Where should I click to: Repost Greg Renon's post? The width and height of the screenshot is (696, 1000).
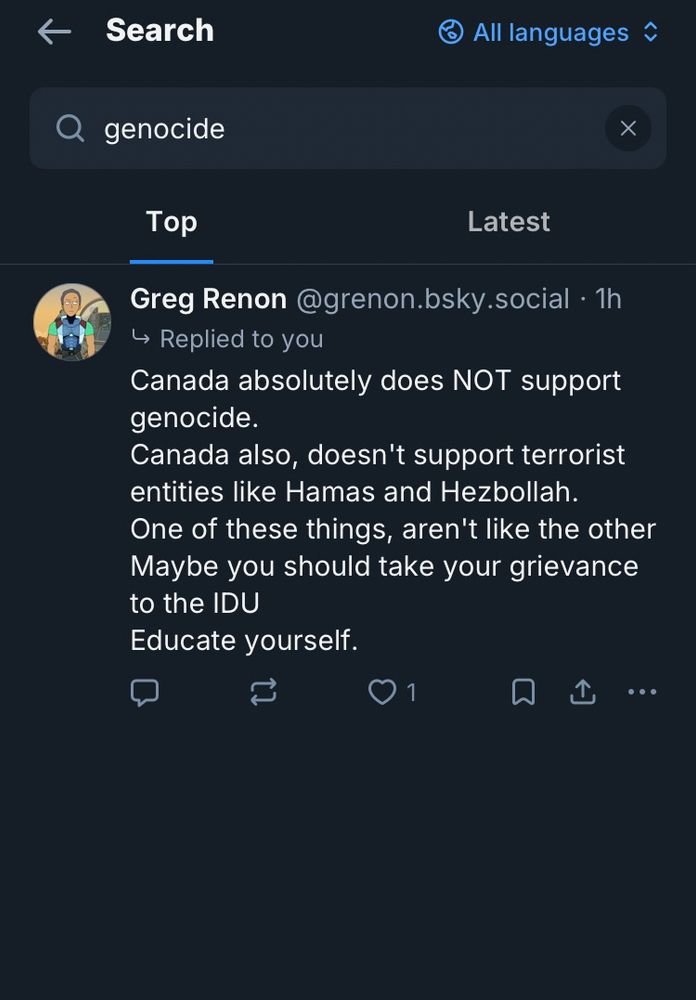pos(263,691)
